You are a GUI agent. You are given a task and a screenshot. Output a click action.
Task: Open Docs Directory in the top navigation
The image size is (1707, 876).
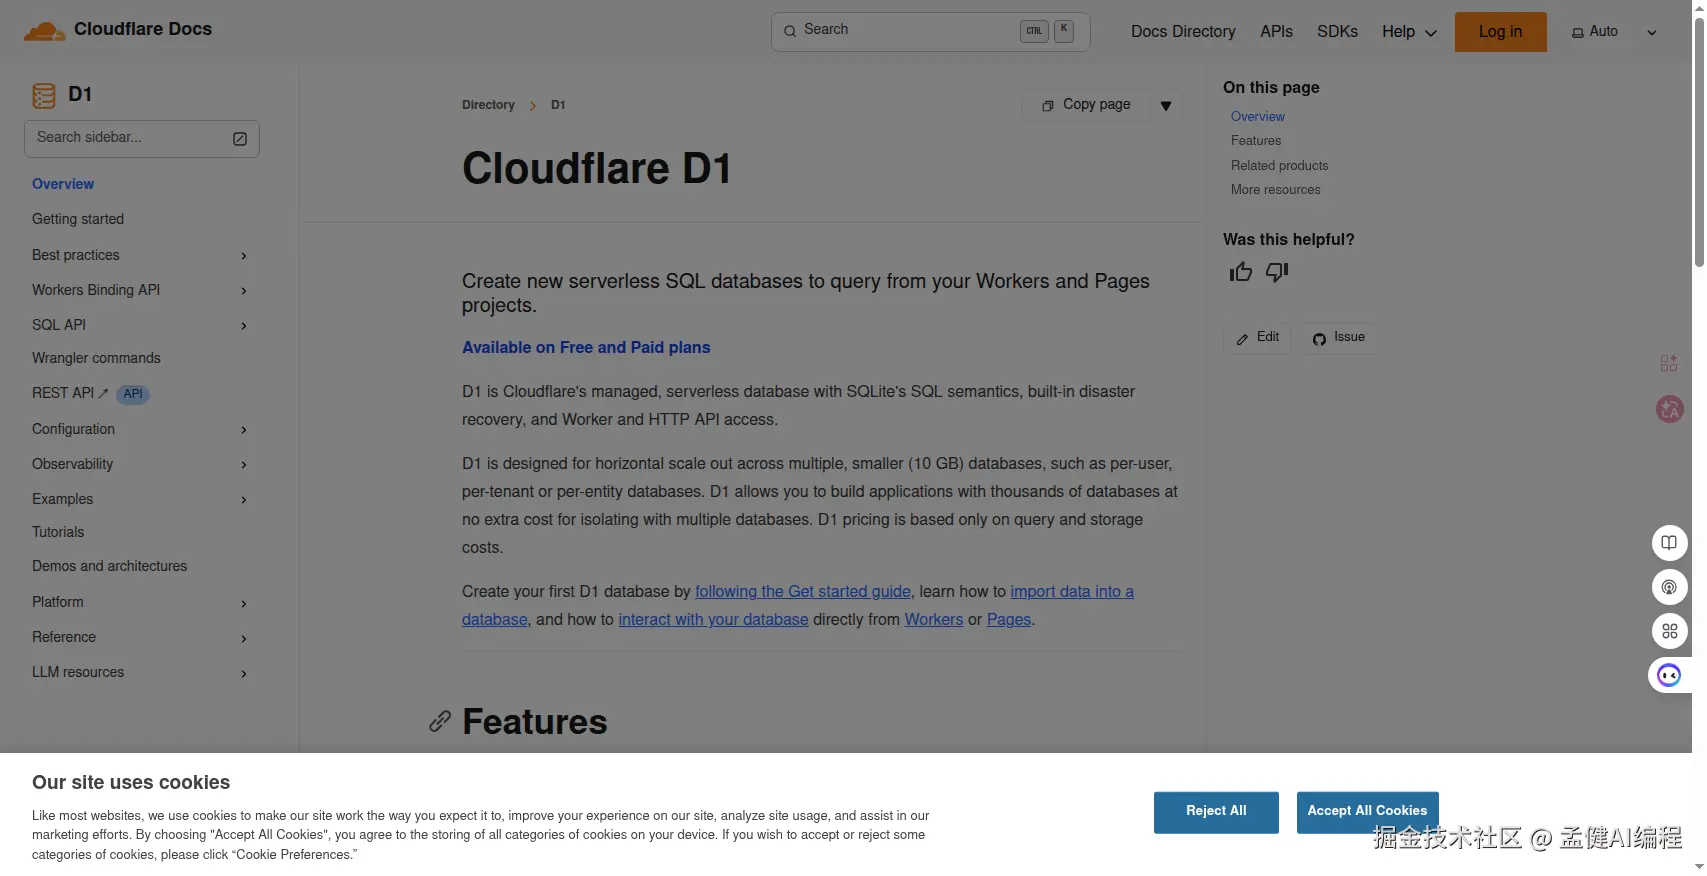(1182, 32)
